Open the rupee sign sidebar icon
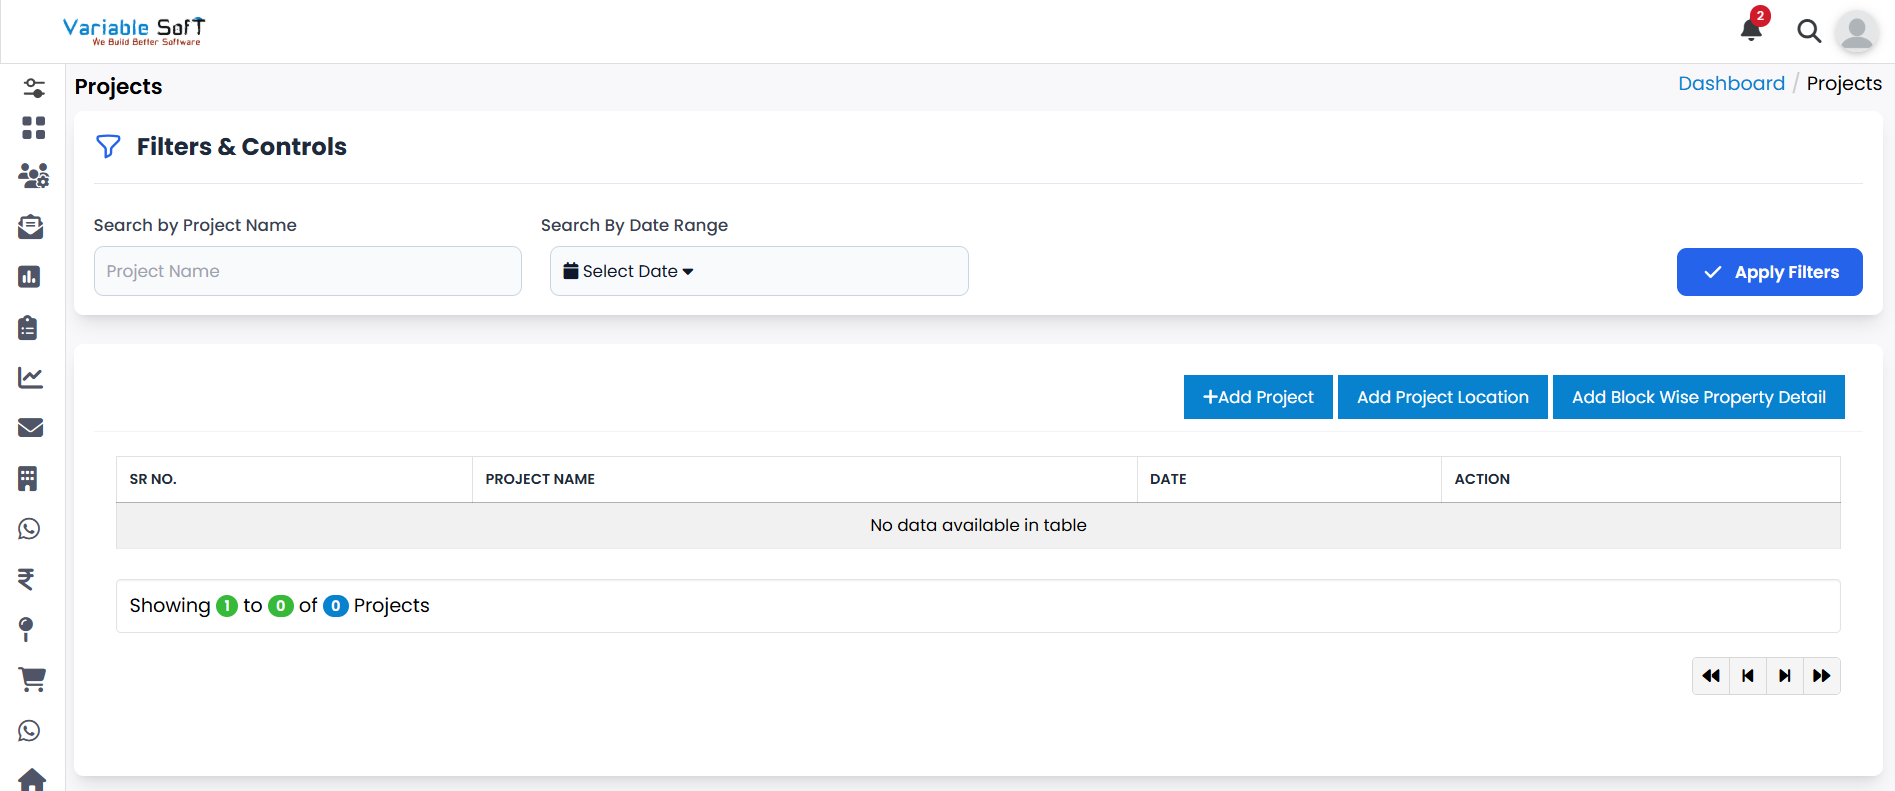The image size is (1895, 791). tap(27, 579)
